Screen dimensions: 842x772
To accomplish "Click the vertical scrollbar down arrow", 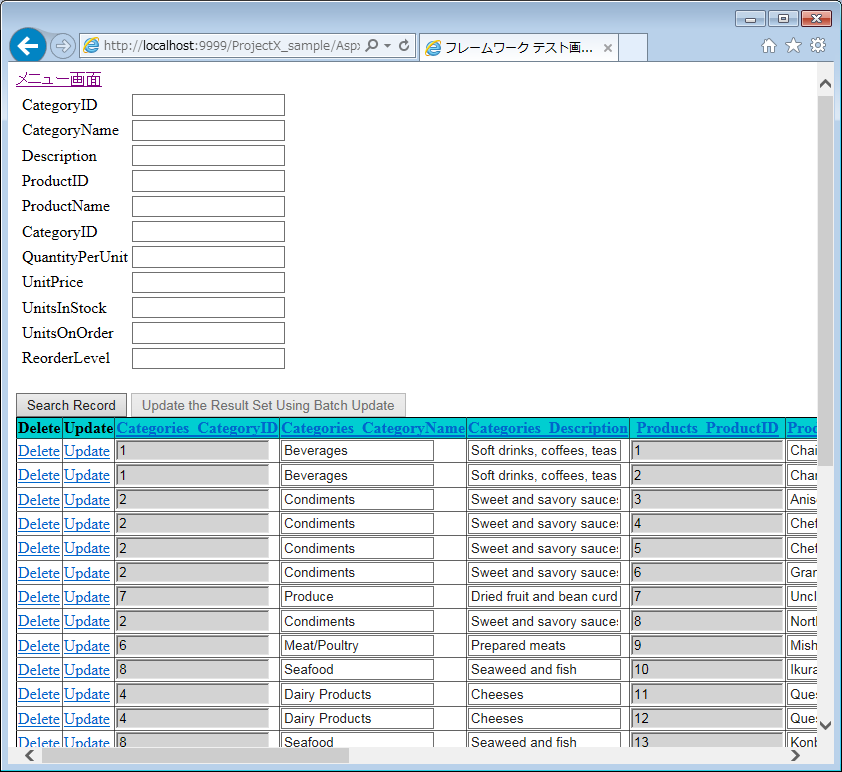I will tap(825, 726).
